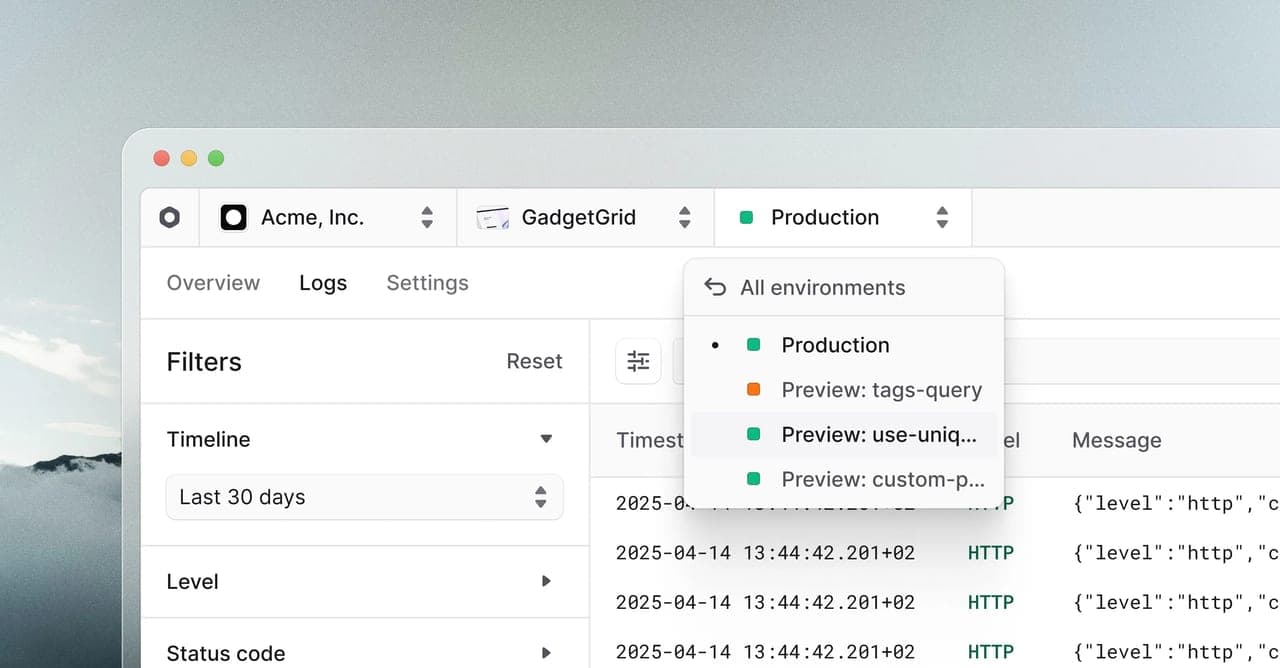Image resolution: width=1280 pixels, height=668 pixels.
Task: Click the hexagon logo icon in header
Action: pyautogui.click(x=170, y=217)
